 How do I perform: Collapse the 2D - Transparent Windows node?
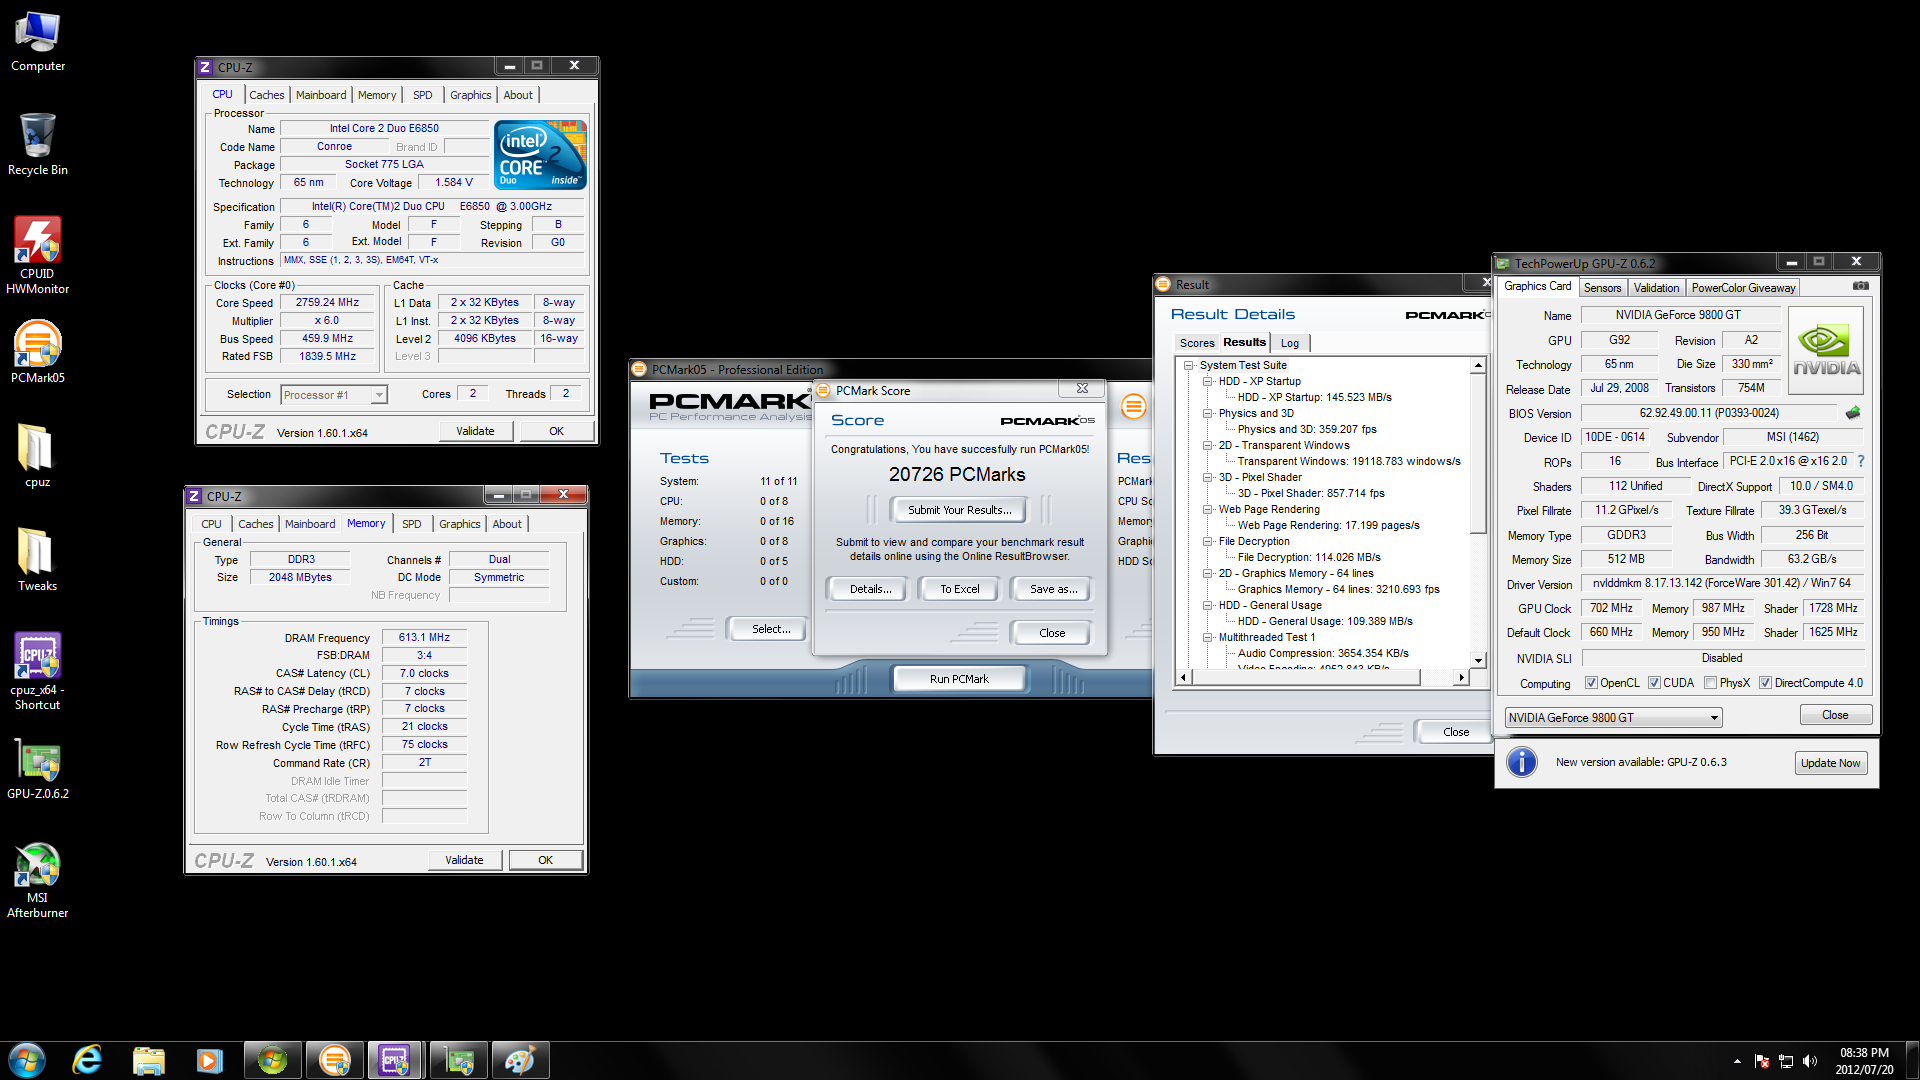[1207, 446]
